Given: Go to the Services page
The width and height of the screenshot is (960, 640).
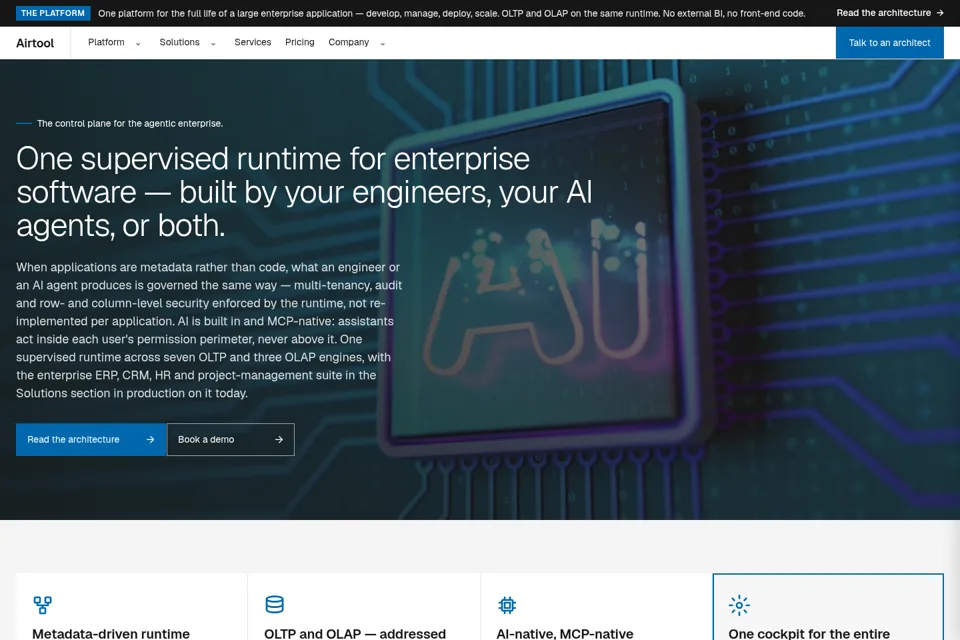Looking at the screenshot, I should [253, 42].
